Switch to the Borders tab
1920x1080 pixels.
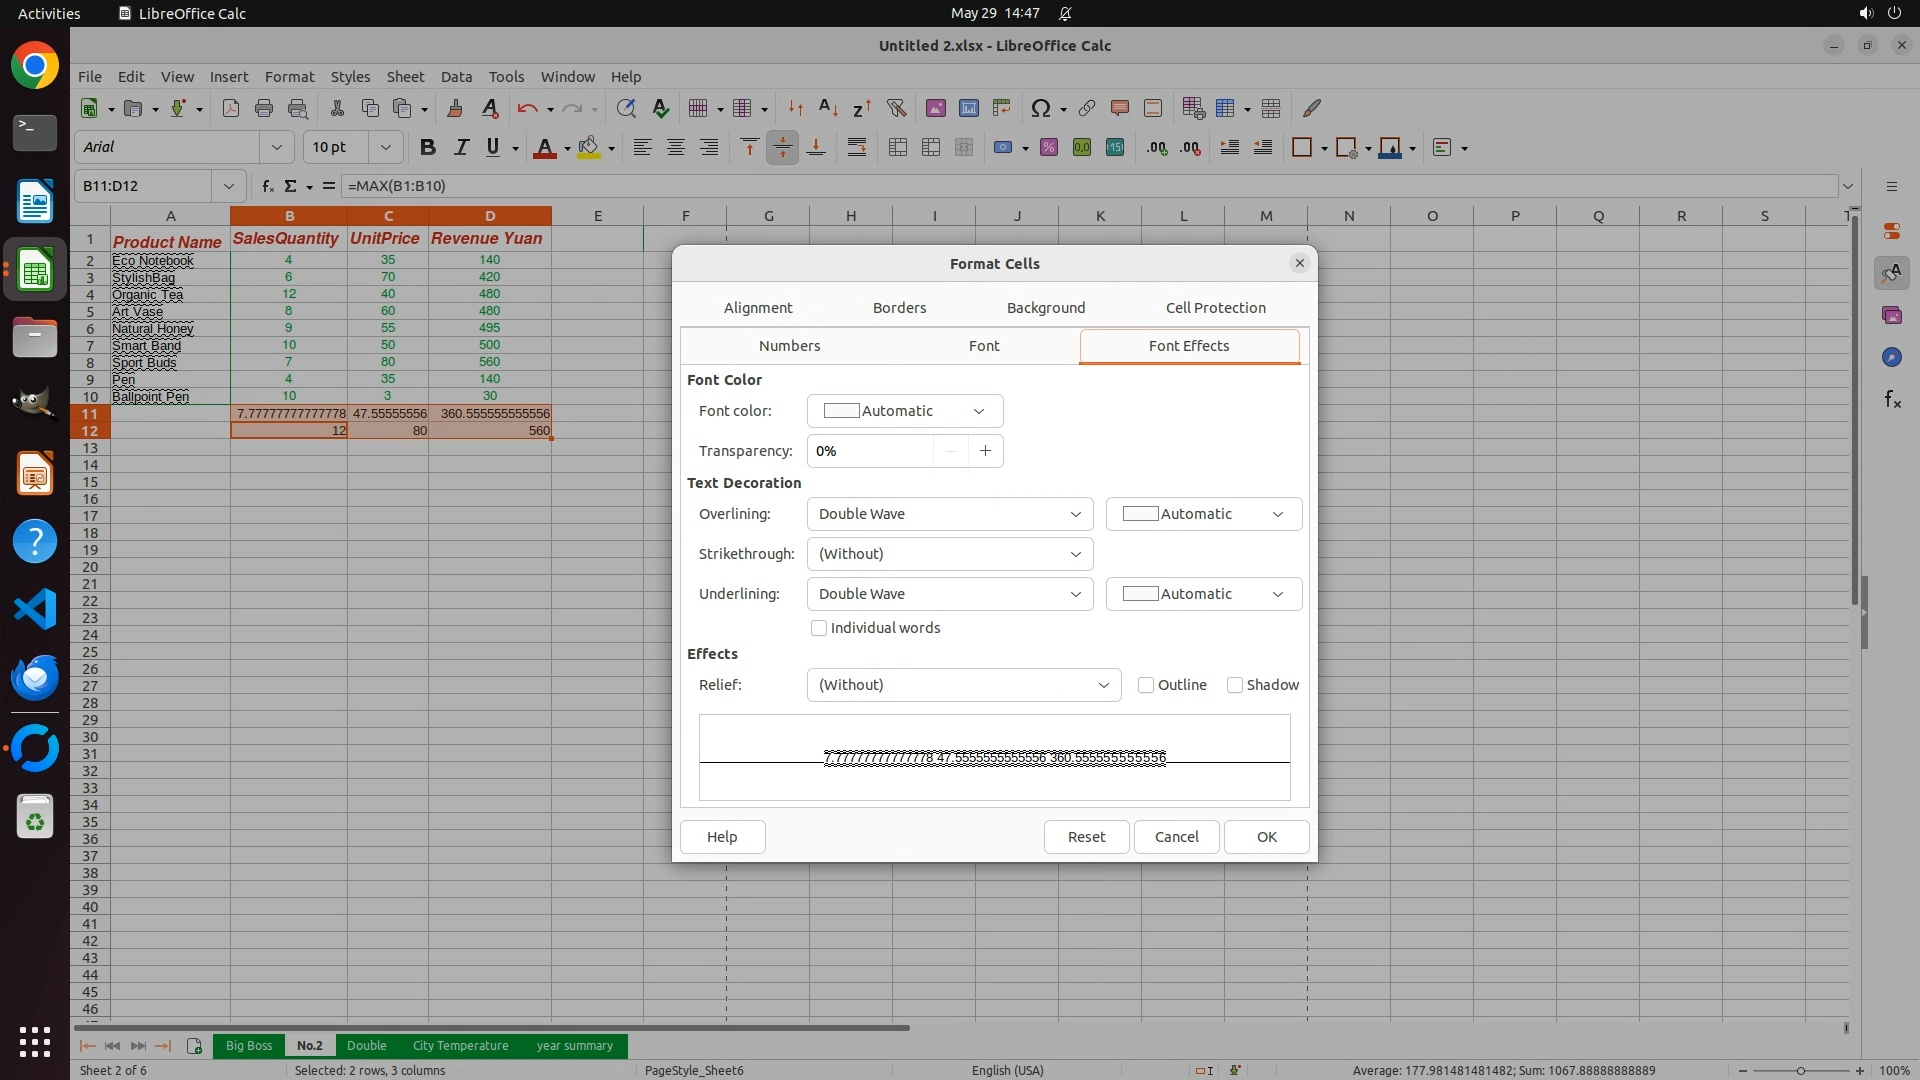(x=899, y=308)
